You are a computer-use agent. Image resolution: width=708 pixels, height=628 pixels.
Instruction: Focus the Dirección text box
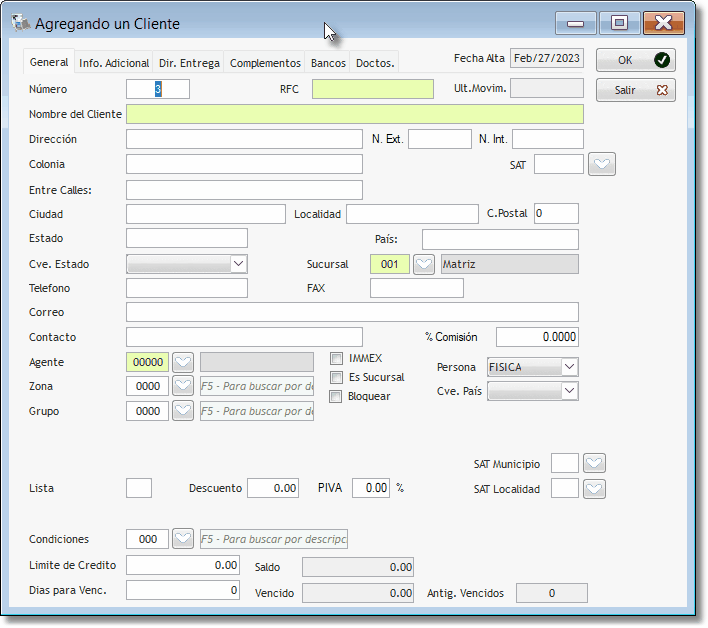[244, 139]
